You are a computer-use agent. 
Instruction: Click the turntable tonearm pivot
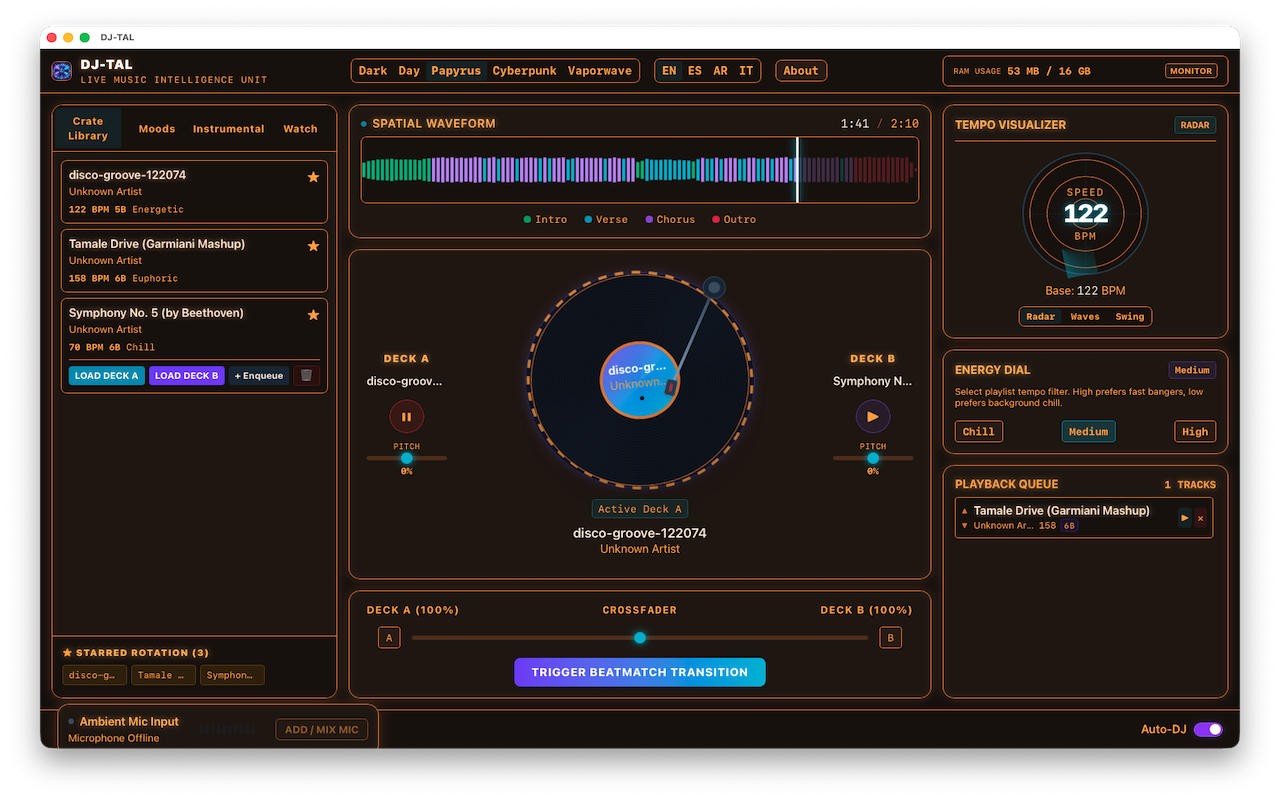(x=714, y=288)
